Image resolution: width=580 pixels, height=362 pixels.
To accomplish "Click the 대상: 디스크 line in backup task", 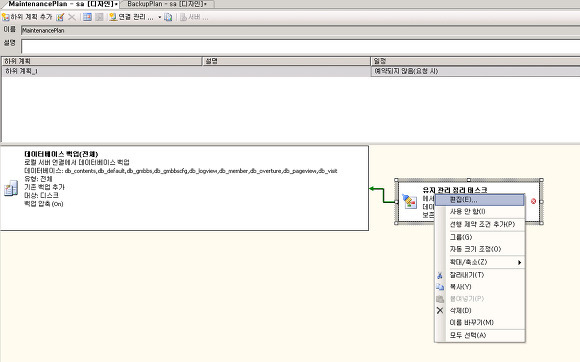I will click(41, 195).
